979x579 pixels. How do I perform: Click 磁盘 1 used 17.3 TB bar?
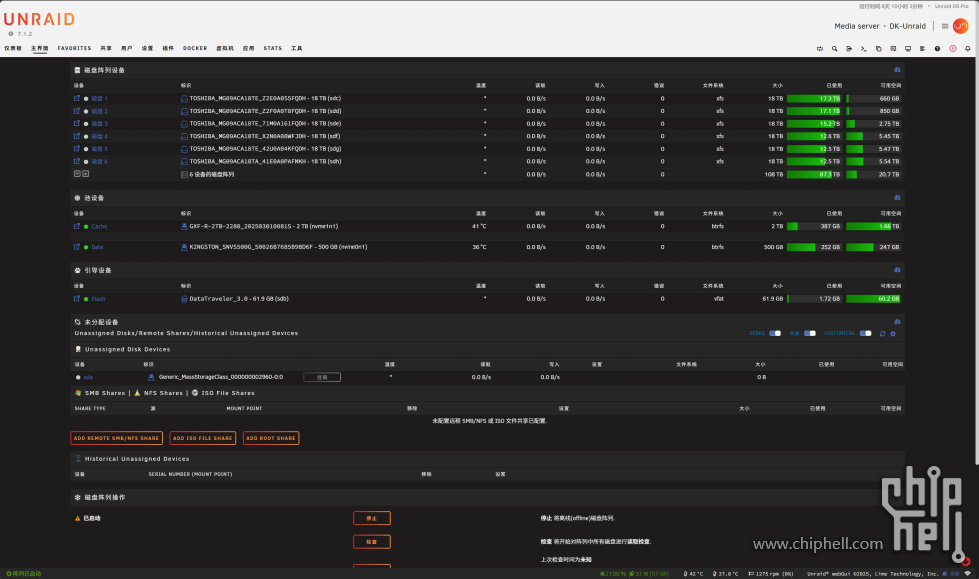point(814,99)
